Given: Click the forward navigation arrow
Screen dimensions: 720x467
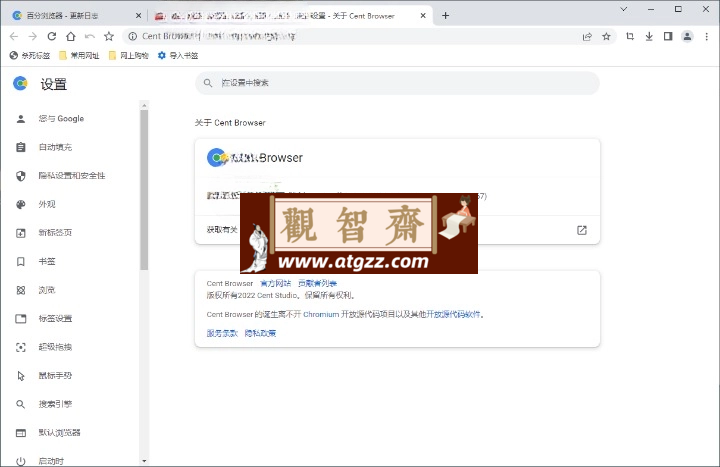Looking at the screenshot, I should 33,36.
